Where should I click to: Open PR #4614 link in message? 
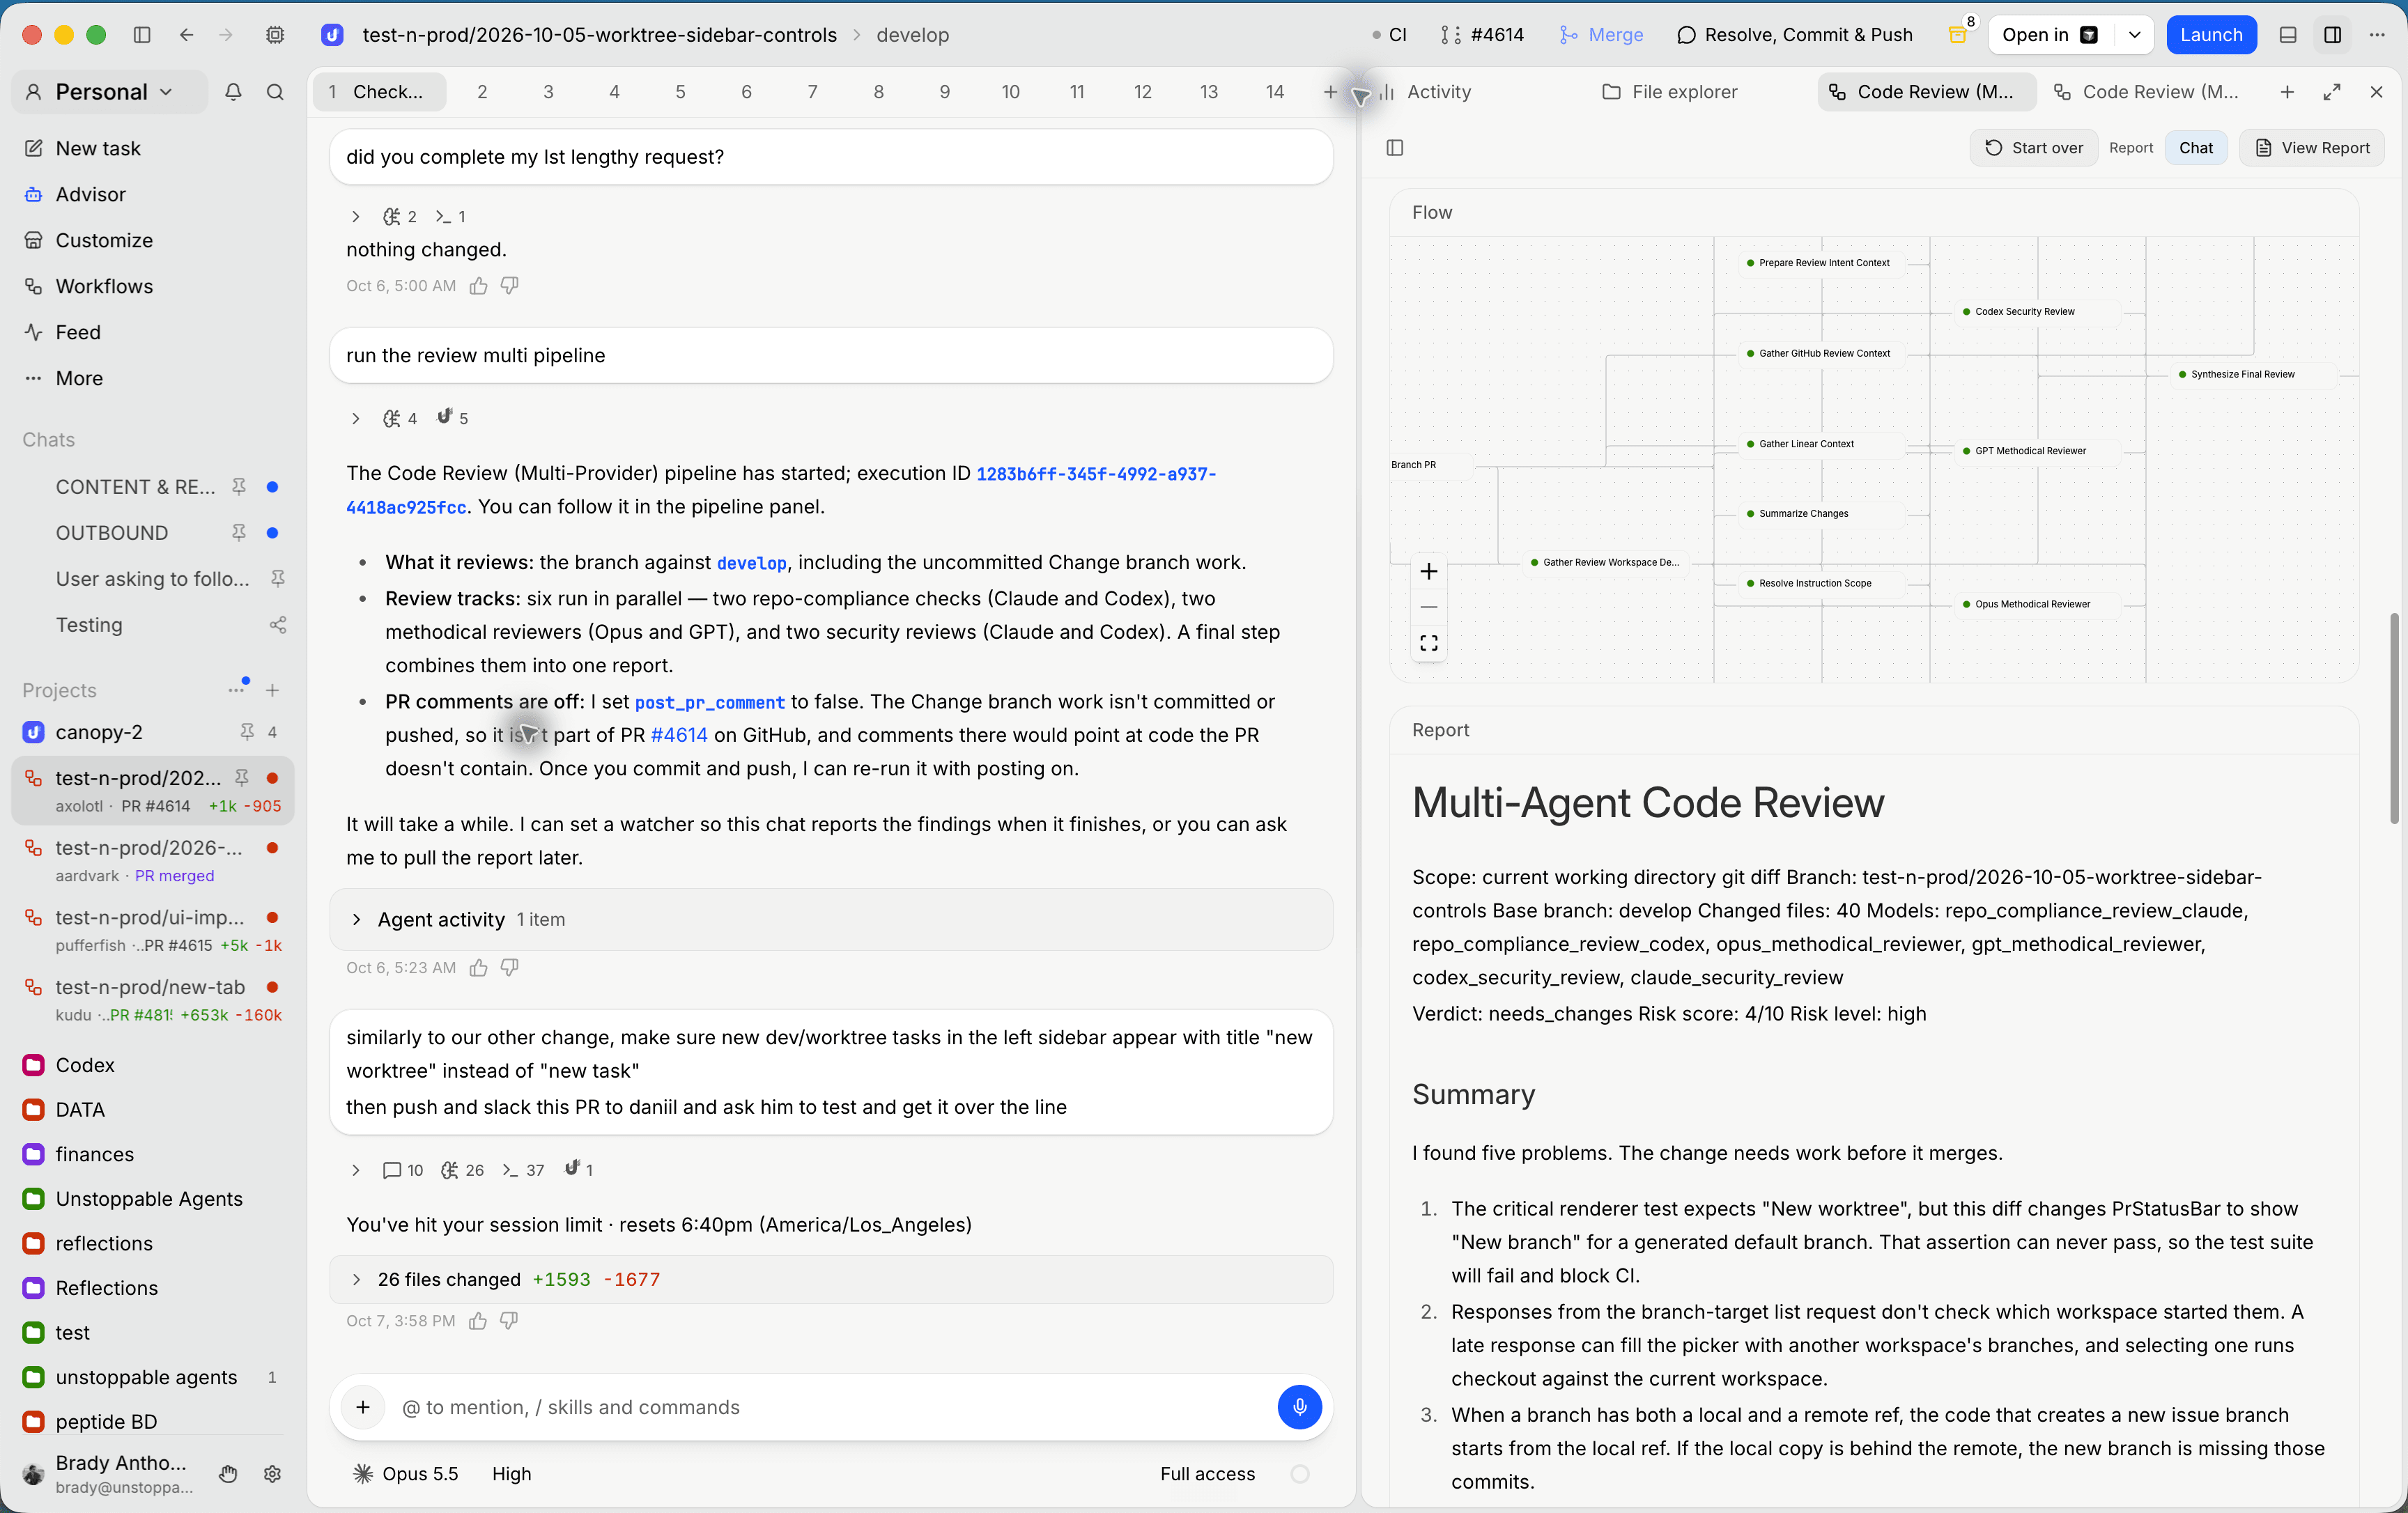[679, 735]
